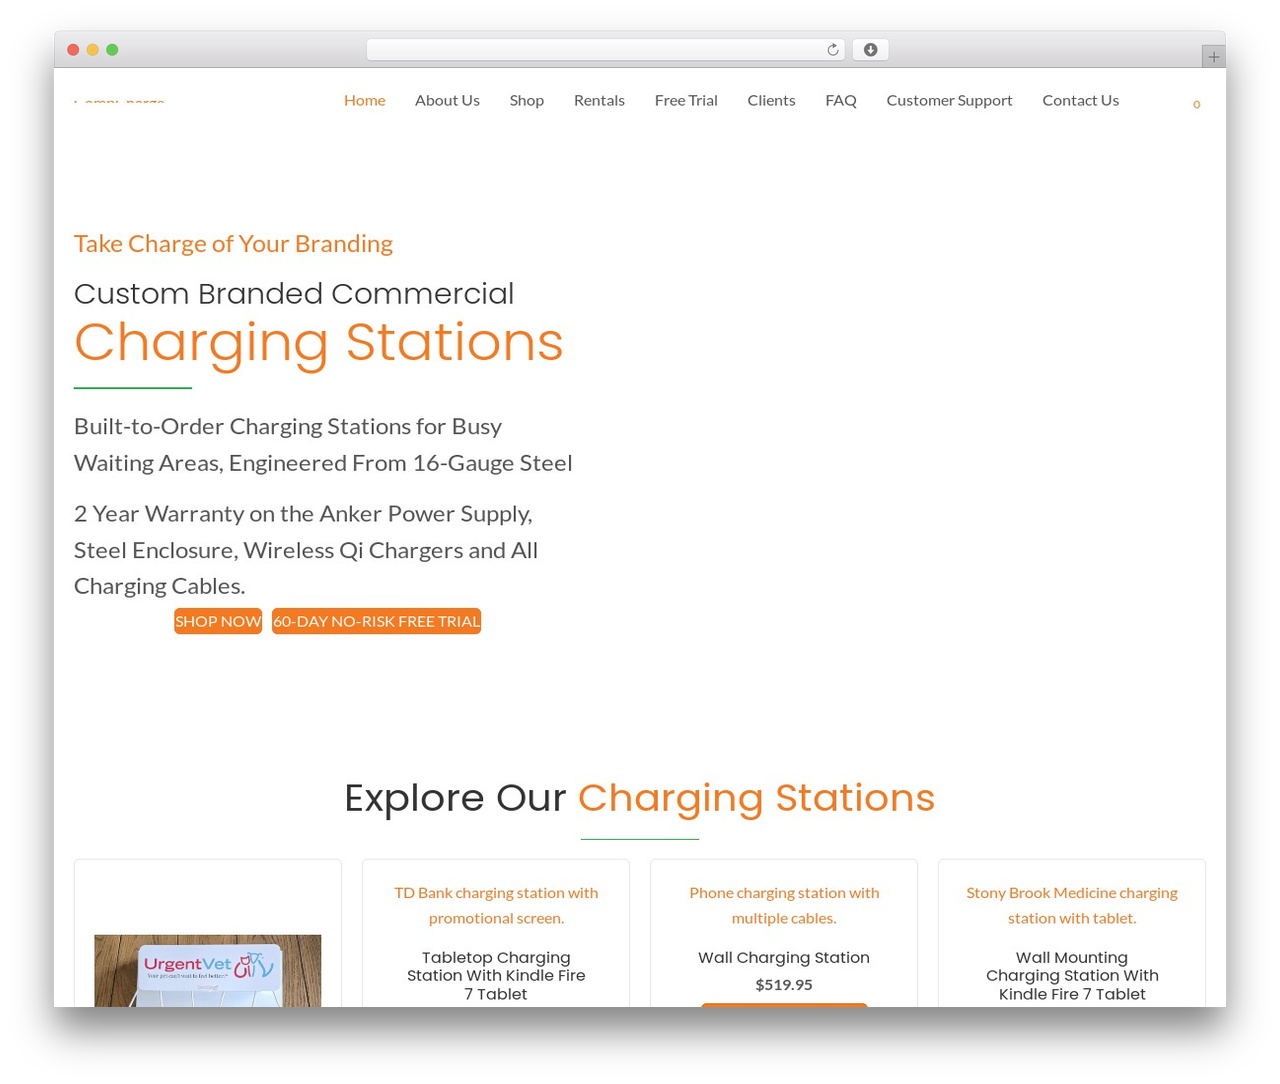Screen dimensions: 1280x1084
Task: Maximize the window with the green button
Action: coord(112,50)
